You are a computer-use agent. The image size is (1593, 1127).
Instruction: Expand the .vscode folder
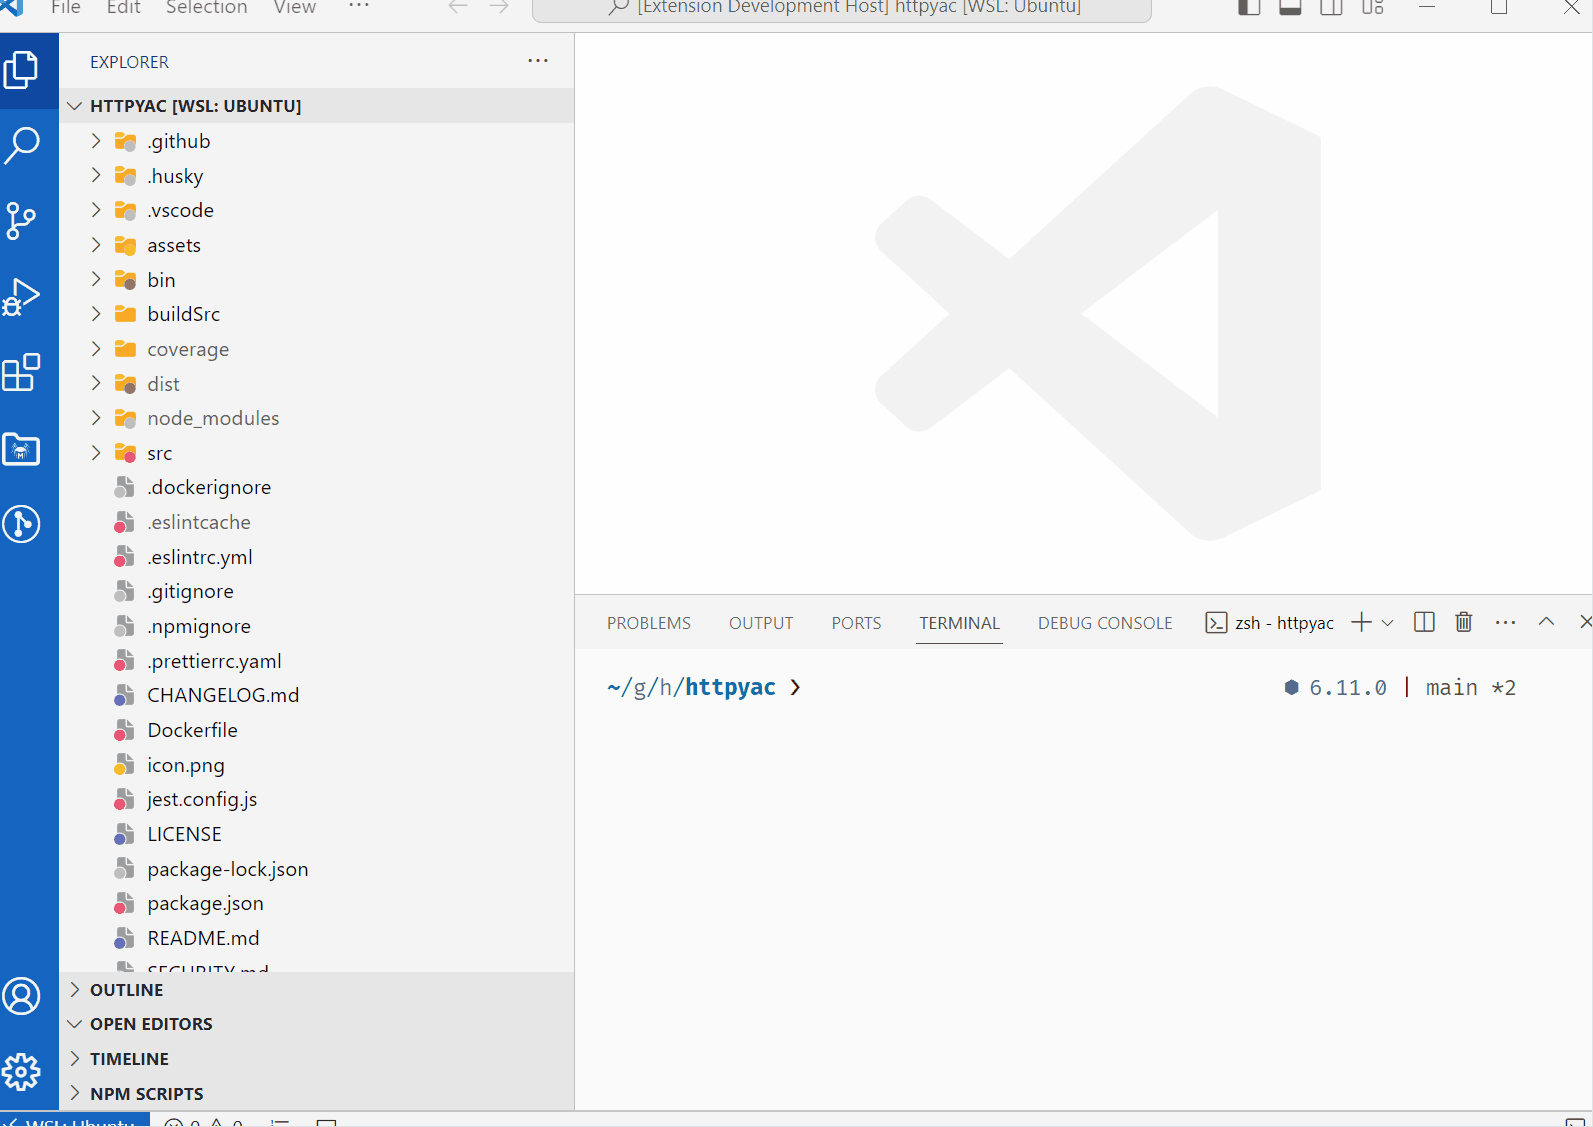(317, 210)
